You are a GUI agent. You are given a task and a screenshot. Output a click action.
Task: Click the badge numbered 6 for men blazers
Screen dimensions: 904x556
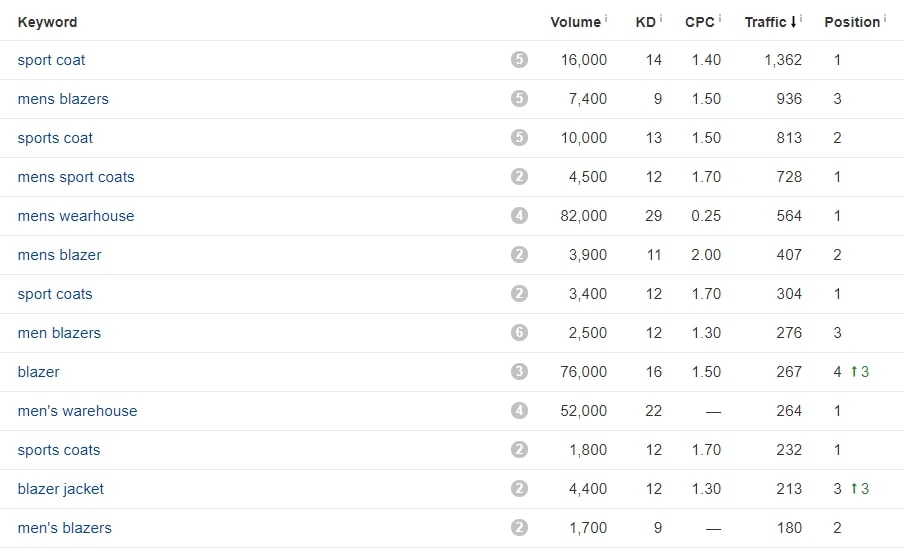[519, 333]
